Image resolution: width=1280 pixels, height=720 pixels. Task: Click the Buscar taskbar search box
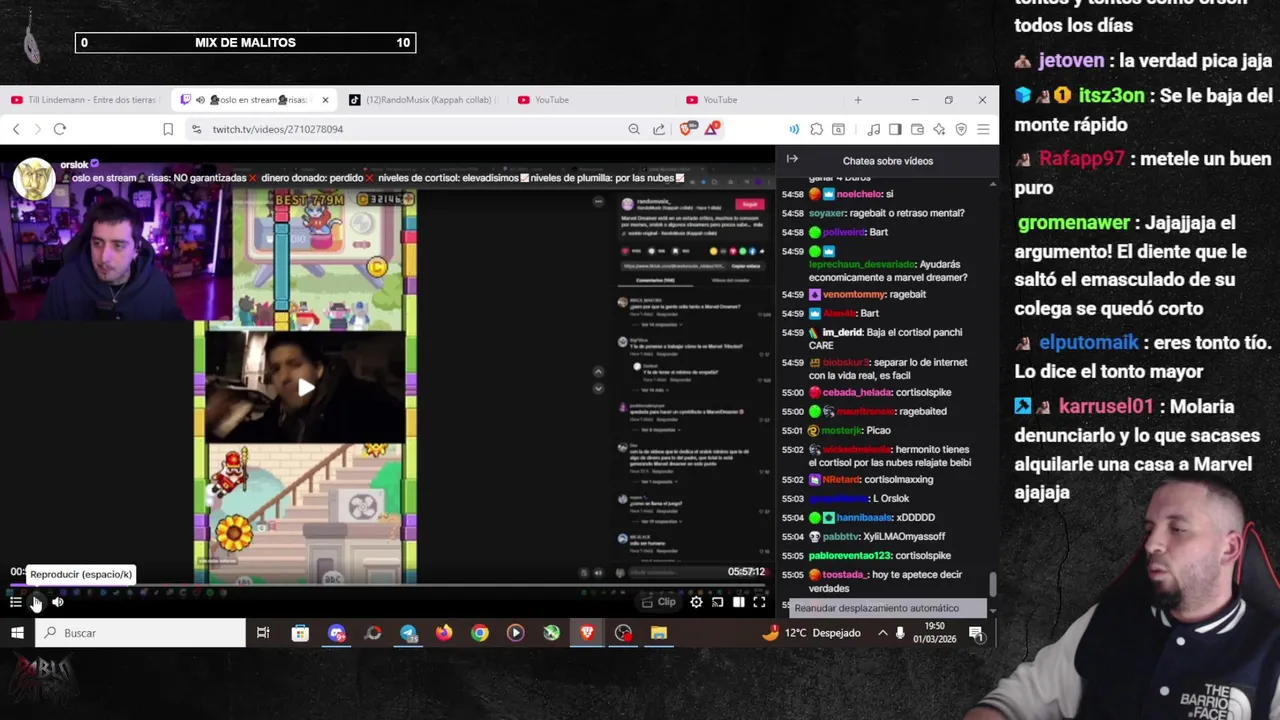141,633
